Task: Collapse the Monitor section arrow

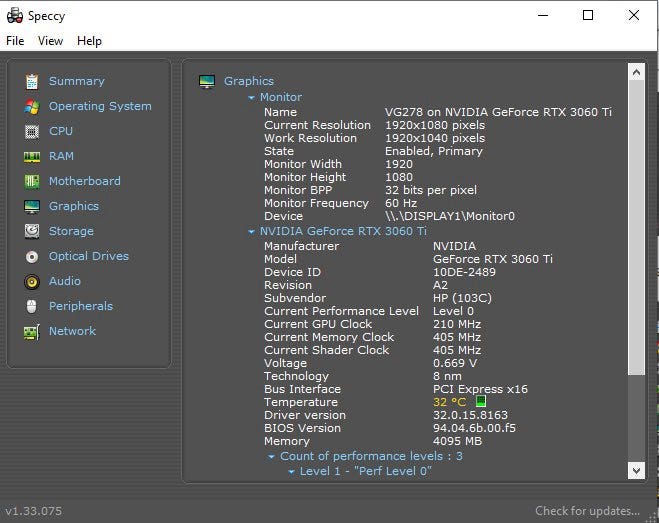Action: (x=252, y=98)
